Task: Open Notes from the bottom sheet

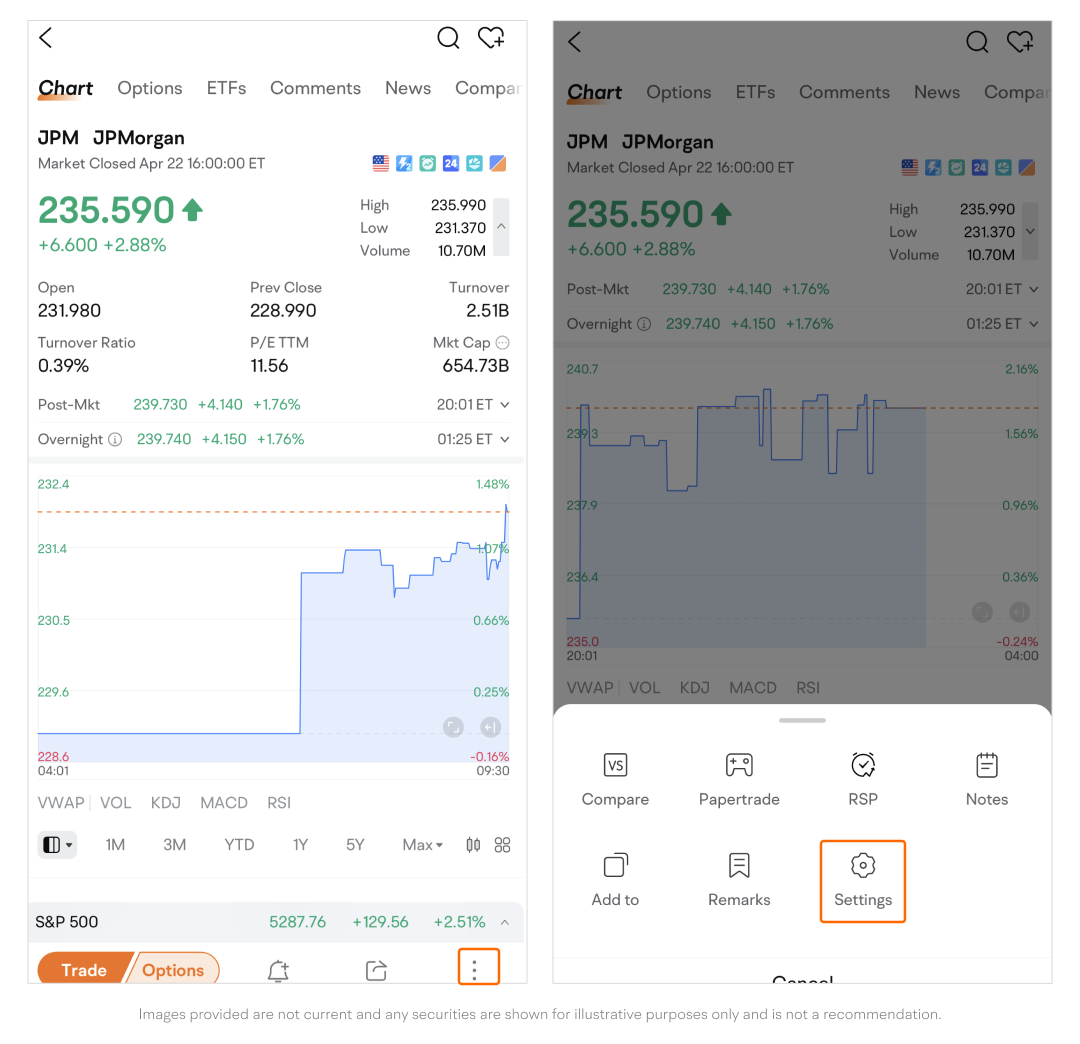Action: coord(986,767)
